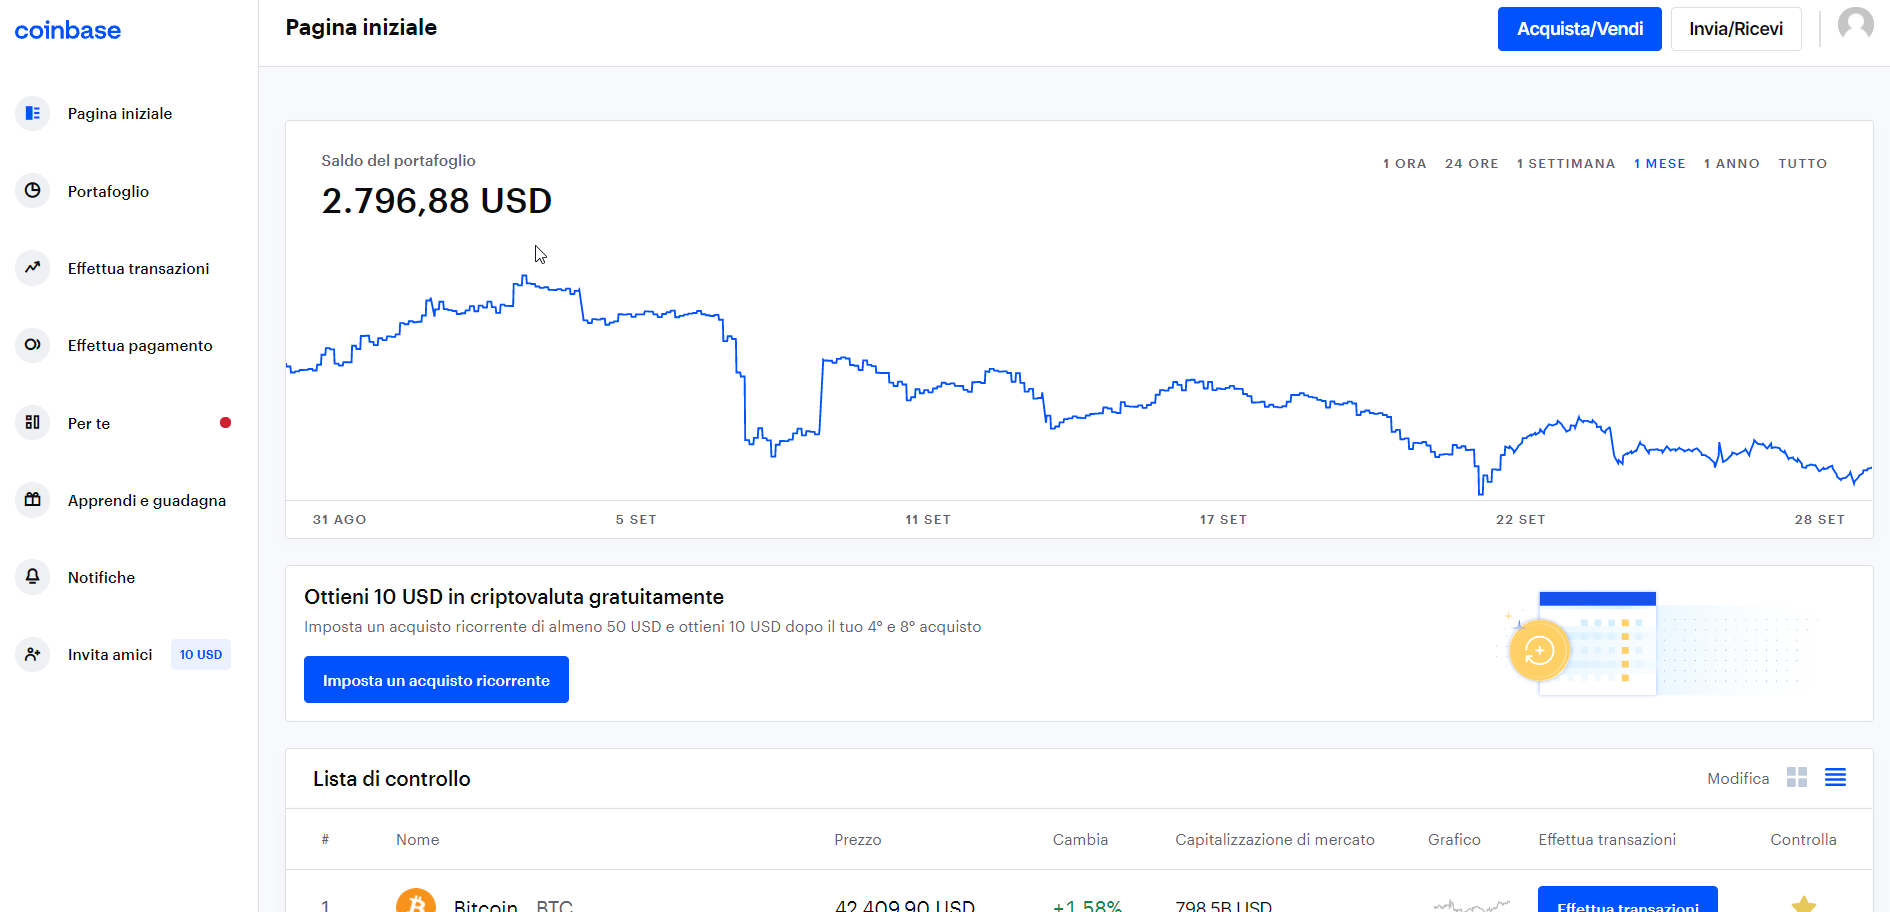Open the Pagina iniziale sidebar icon

(x=33, y=113)
